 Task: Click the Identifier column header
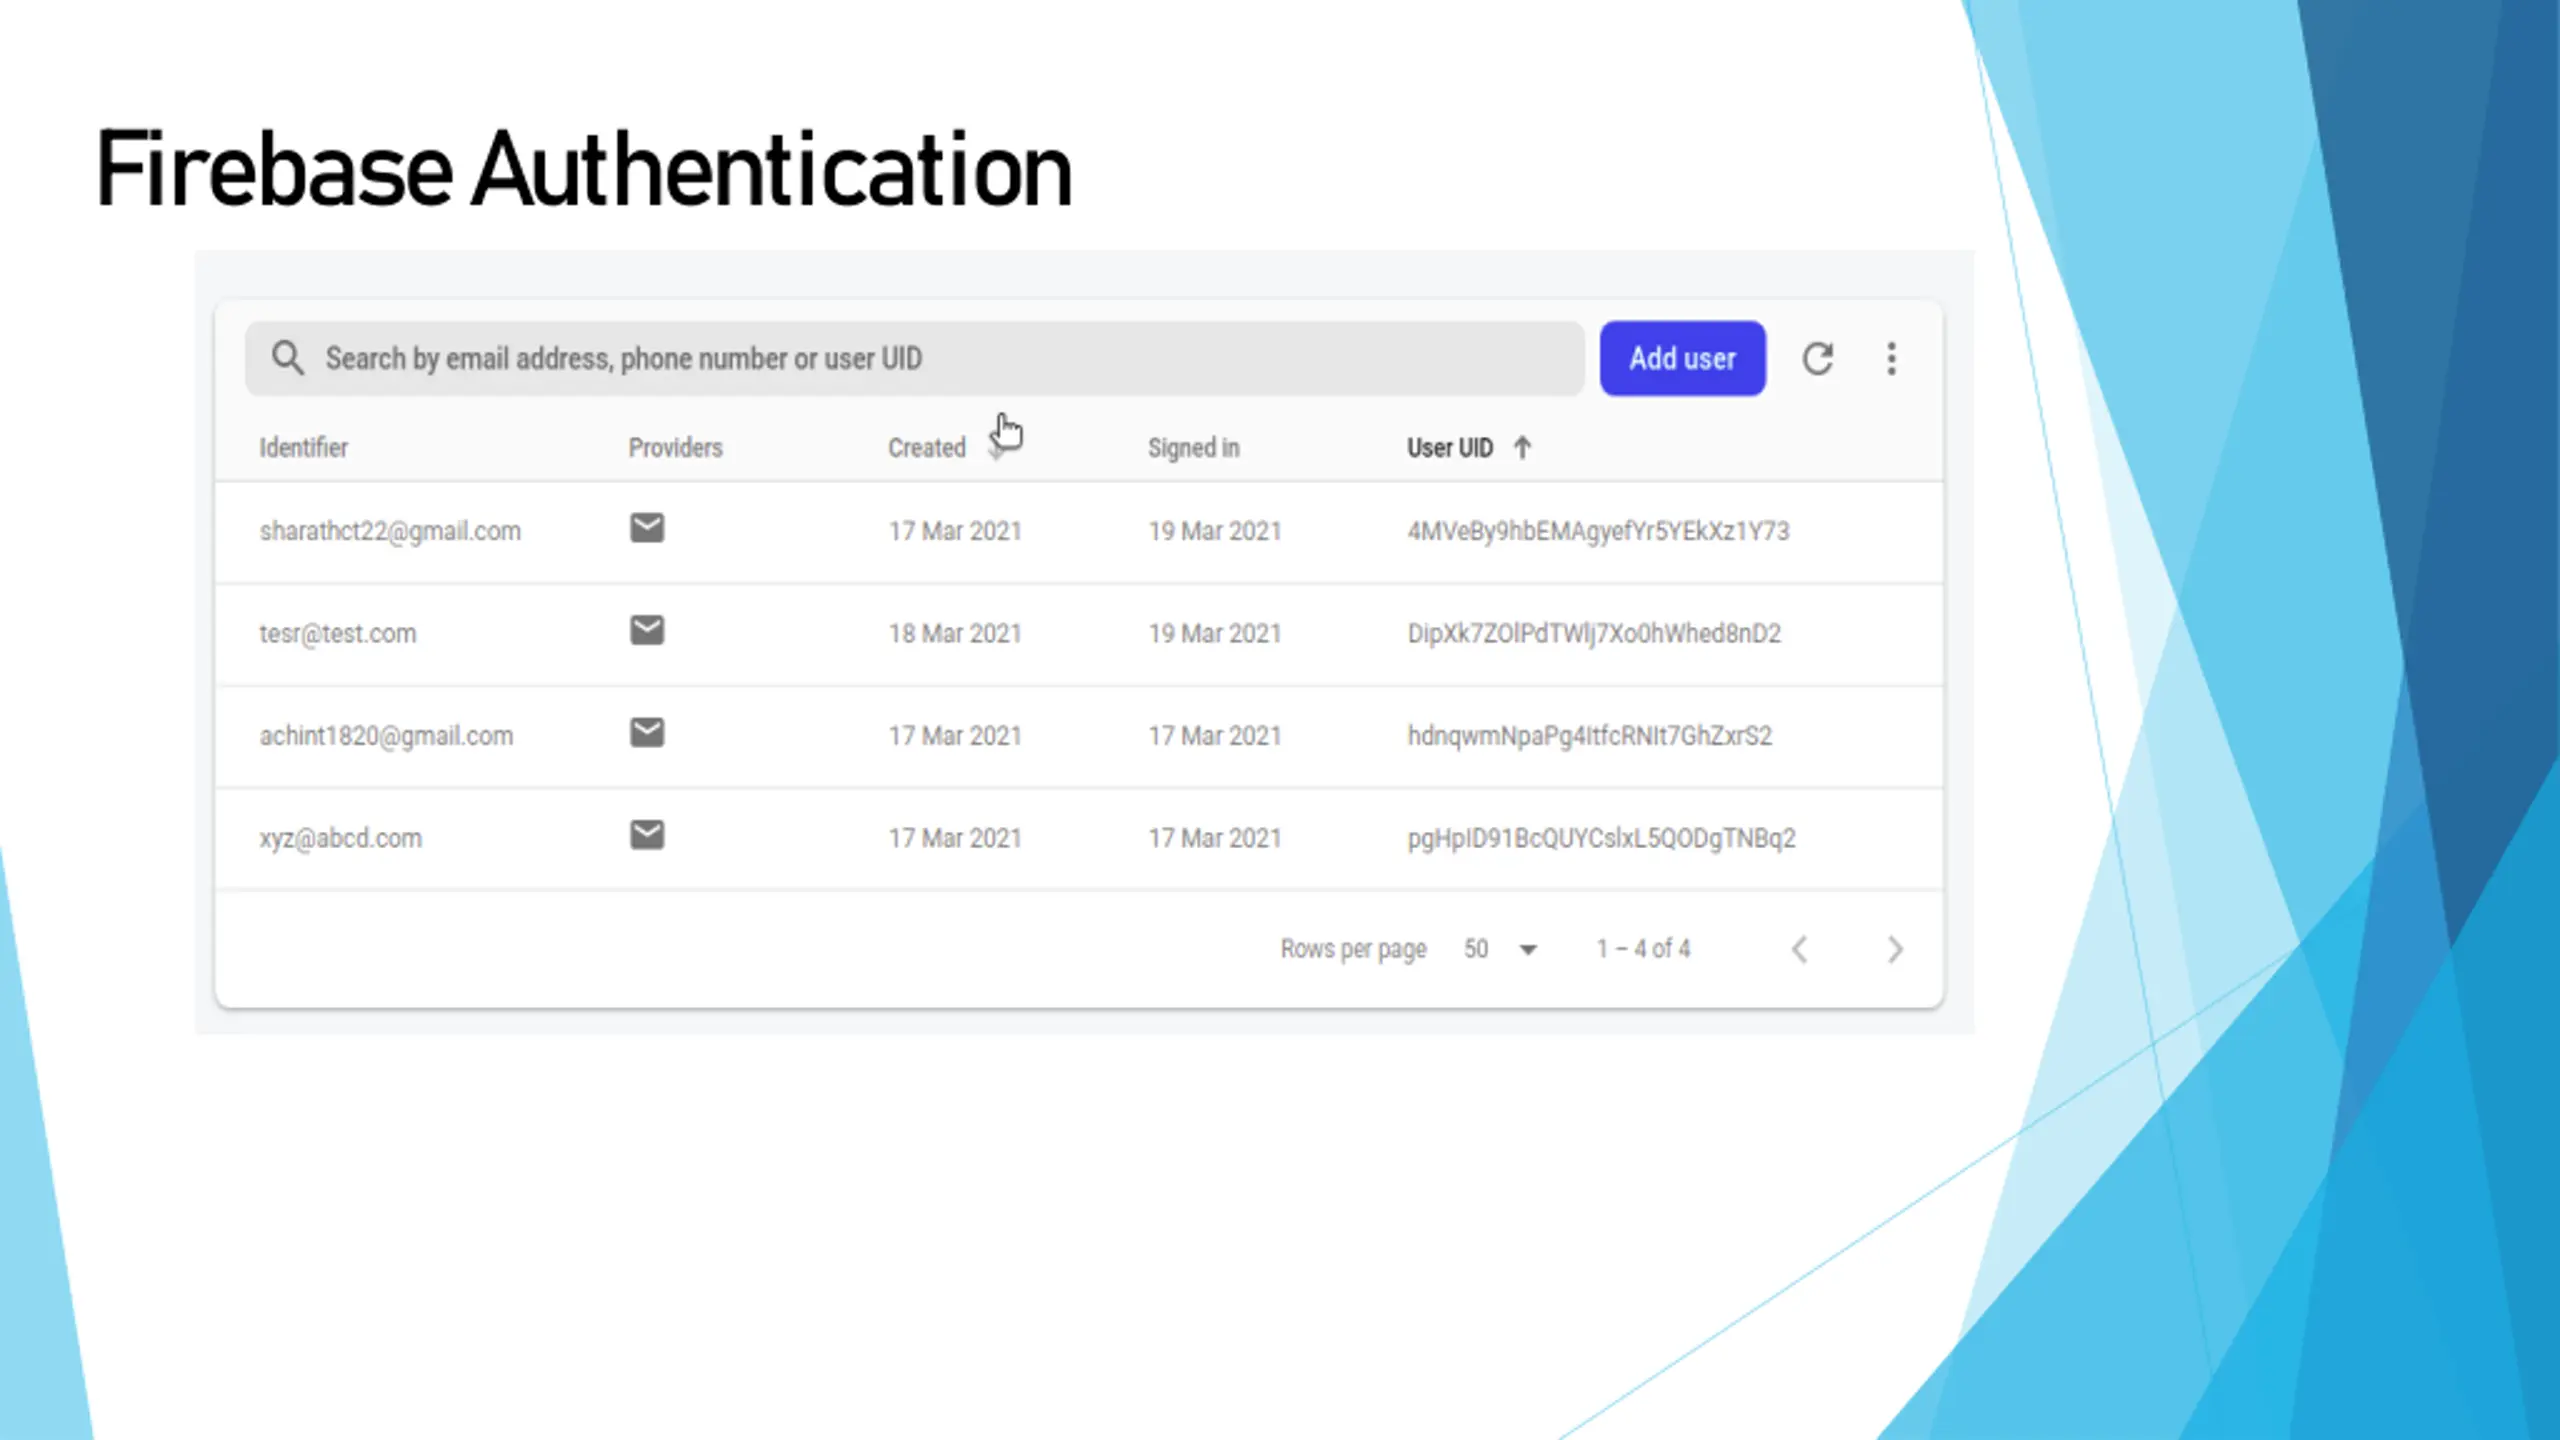coord(303,448)
